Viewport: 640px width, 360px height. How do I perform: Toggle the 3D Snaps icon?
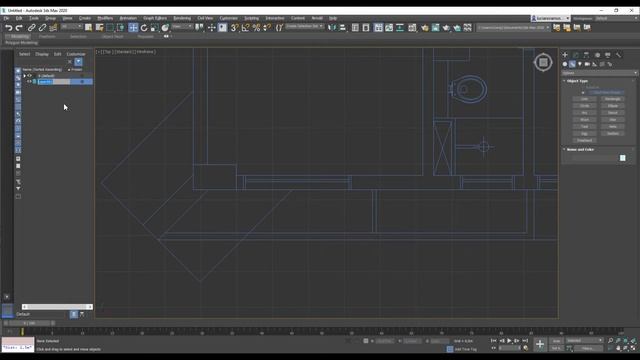235,28
